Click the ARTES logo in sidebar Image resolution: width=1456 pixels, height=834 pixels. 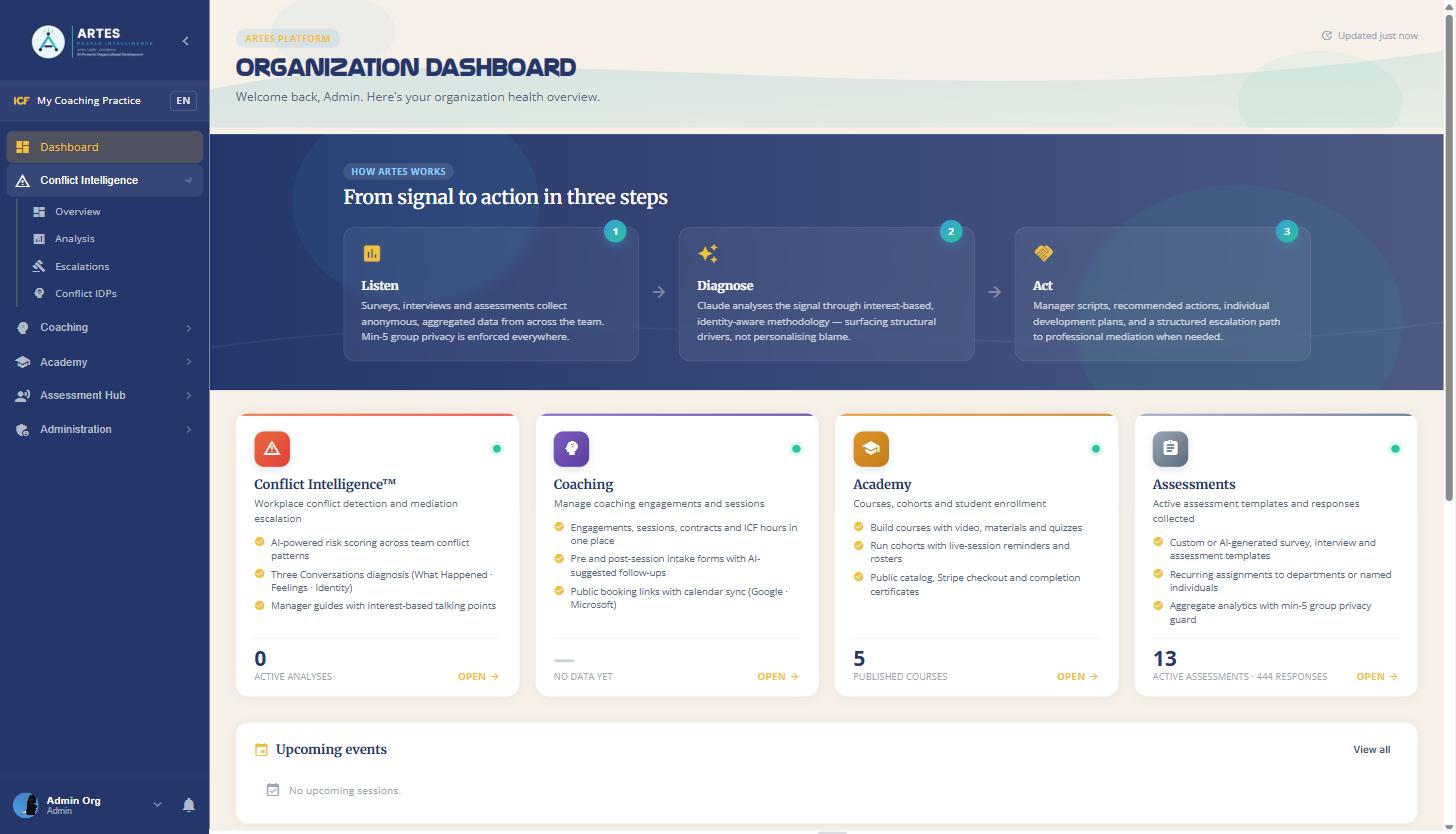(92, 41)
